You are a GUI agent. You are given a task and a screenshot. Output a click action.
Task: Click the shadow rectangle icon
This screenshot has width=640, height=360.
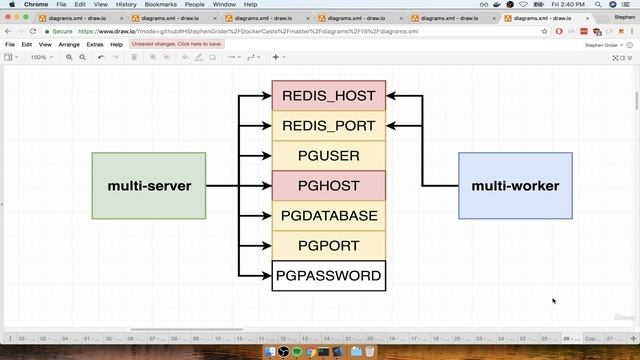click(212, 58)
